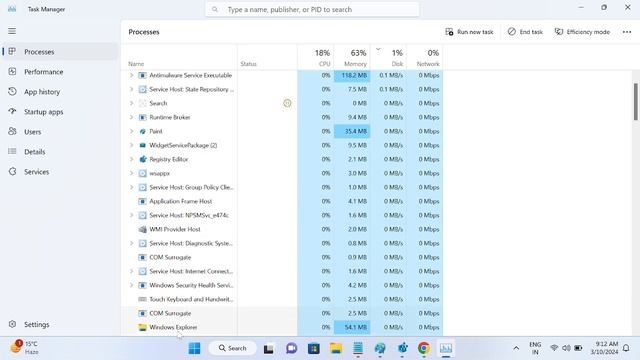640x360 pixels.
Task: Expand Service Host: Group Policy Client row
Action: point(131,187)
